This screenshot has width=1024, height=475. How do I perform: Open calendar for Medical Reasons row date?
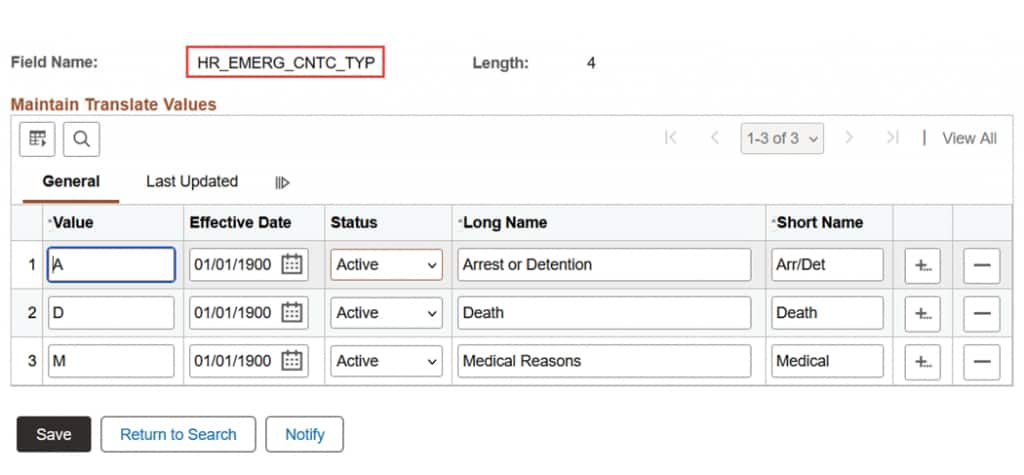click(292, 361)
